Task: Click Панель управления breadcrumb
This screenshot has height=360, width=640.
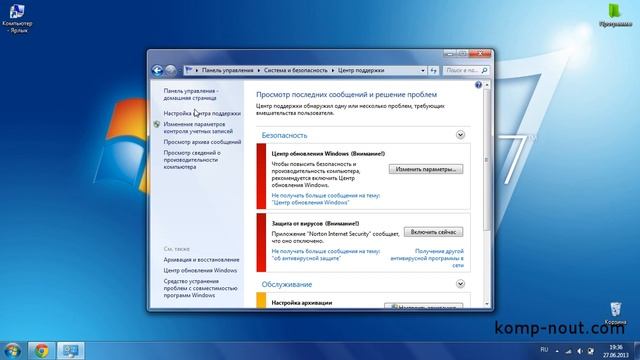Action: 227,70
